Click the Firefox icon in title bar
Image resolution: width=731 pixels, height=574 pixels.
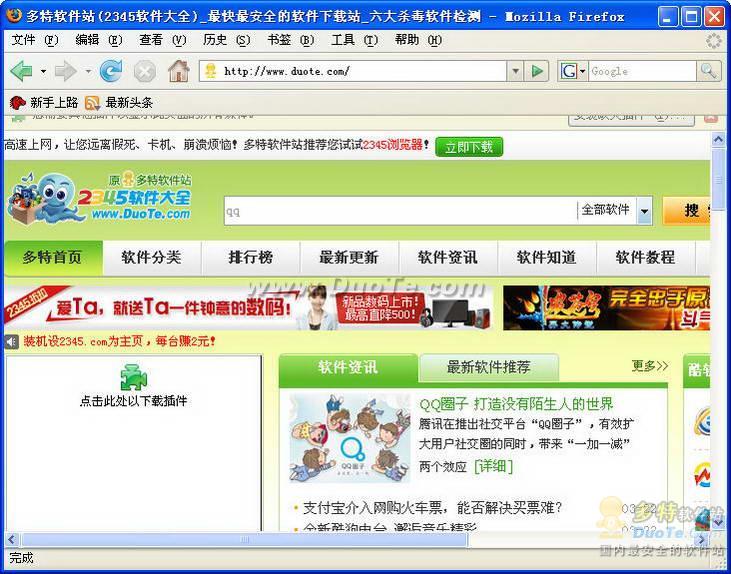coord(14,16)
